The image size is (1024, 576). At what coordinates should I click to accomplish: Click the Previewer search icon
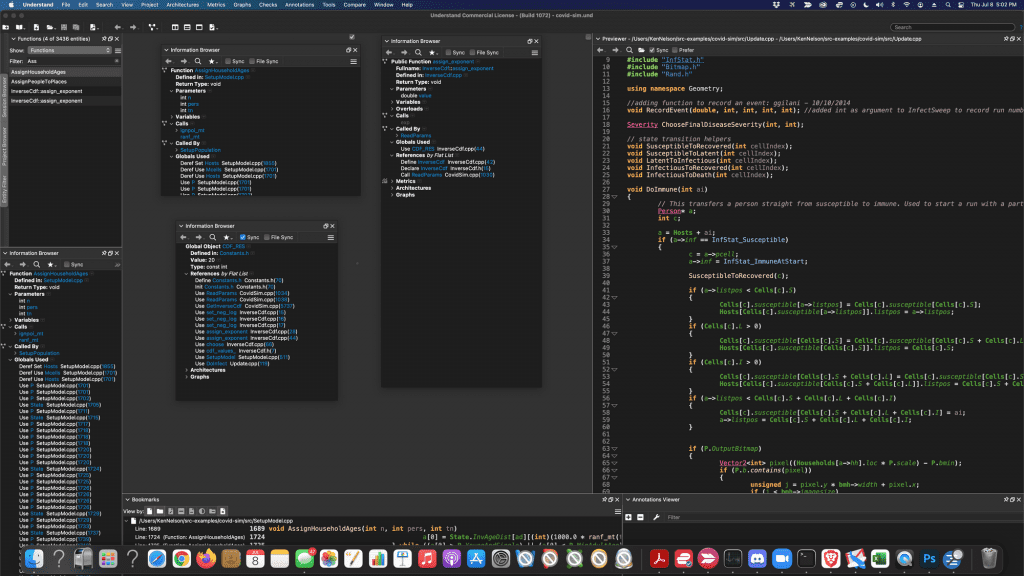coord(630,50)
